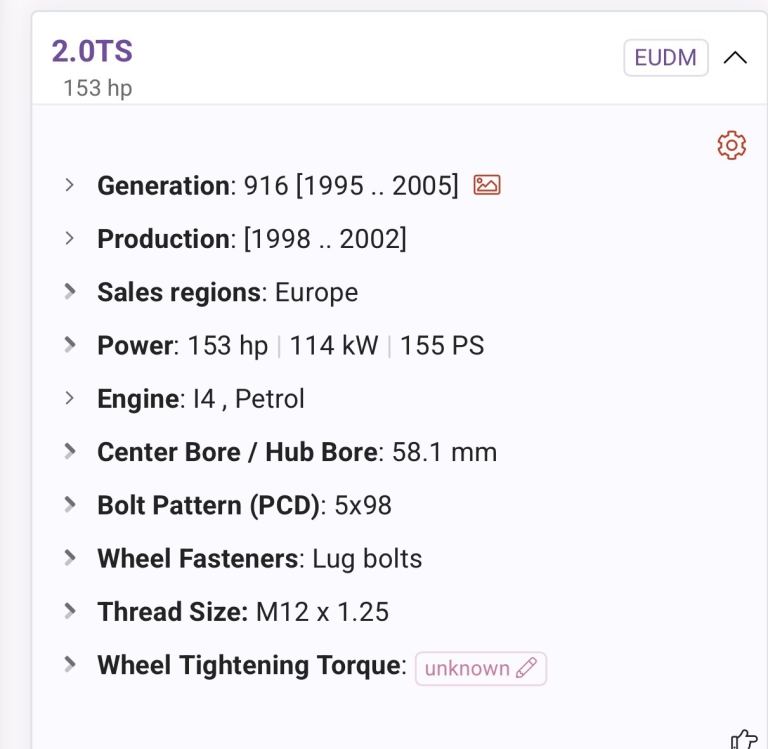Expand the Sales regions row
This screenshot has width=768, height=749.
tap(70, 291)
